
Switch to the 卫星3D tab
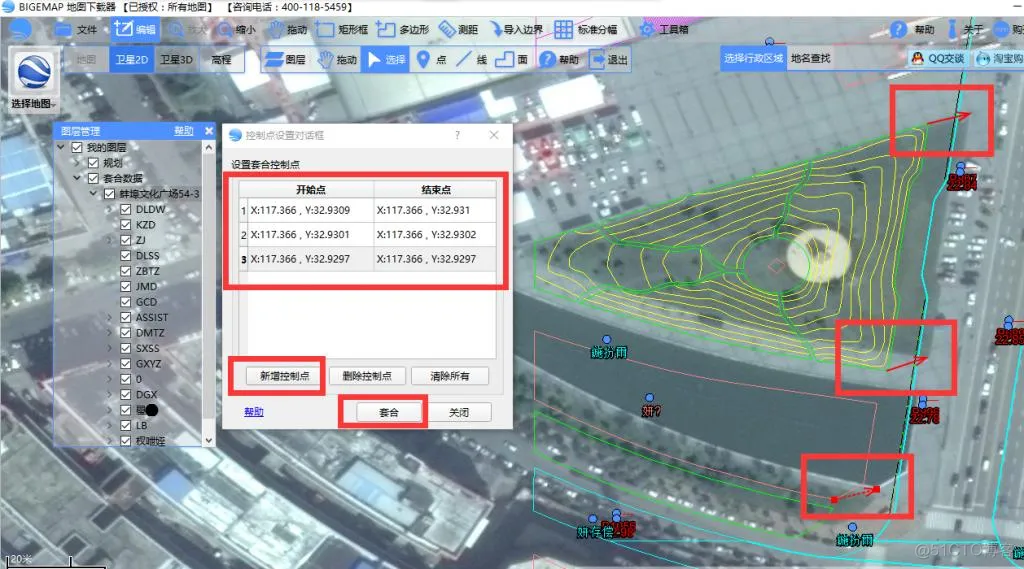point(176,59)
